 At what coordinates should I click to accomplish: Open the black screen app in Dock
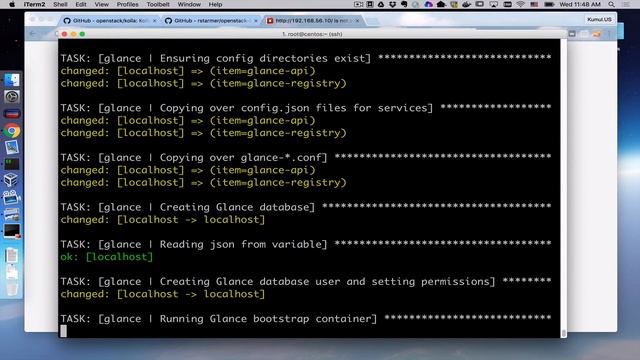click(x=11, y=231)
